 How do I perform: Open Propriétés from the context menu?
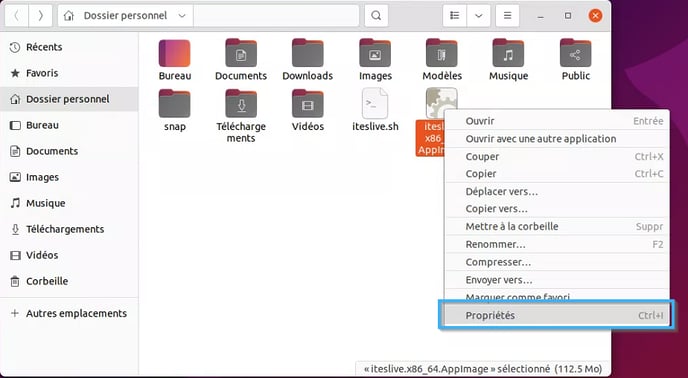(x=556, y=315)
